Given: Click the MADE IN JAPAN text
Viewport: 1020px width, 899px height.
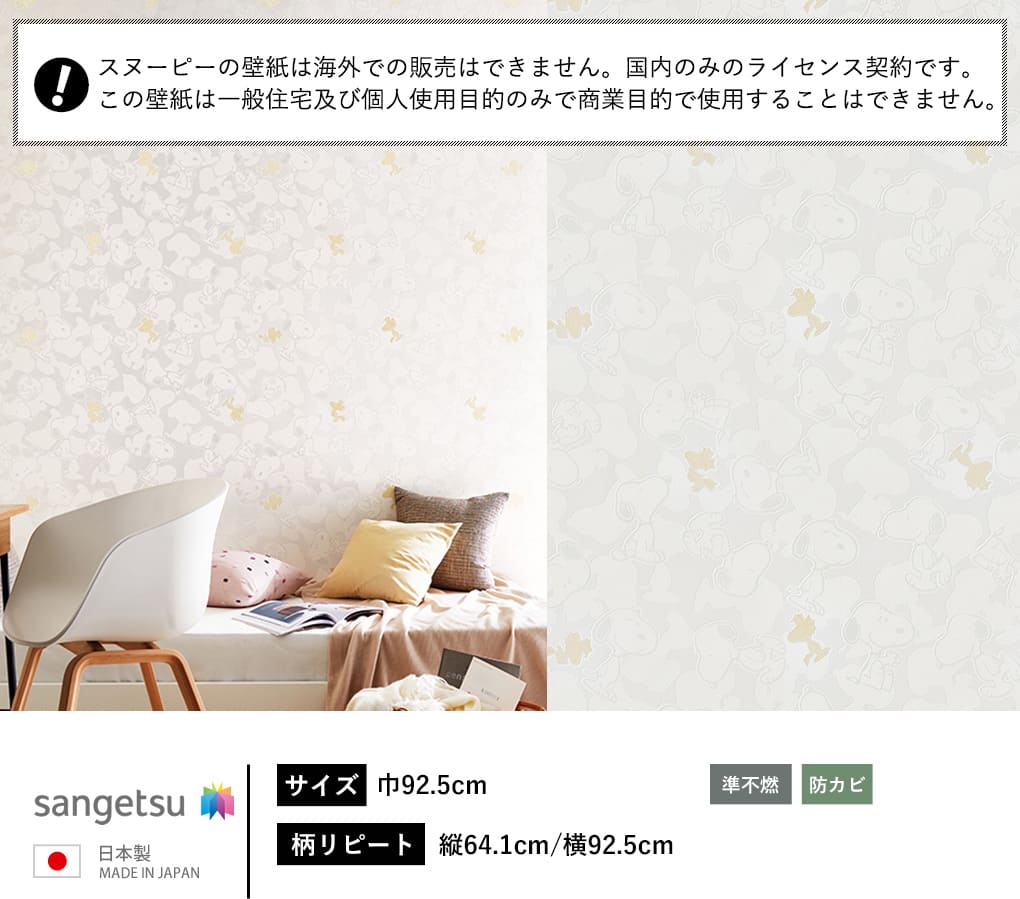Looking at the screenshot, I should point(149,873).
